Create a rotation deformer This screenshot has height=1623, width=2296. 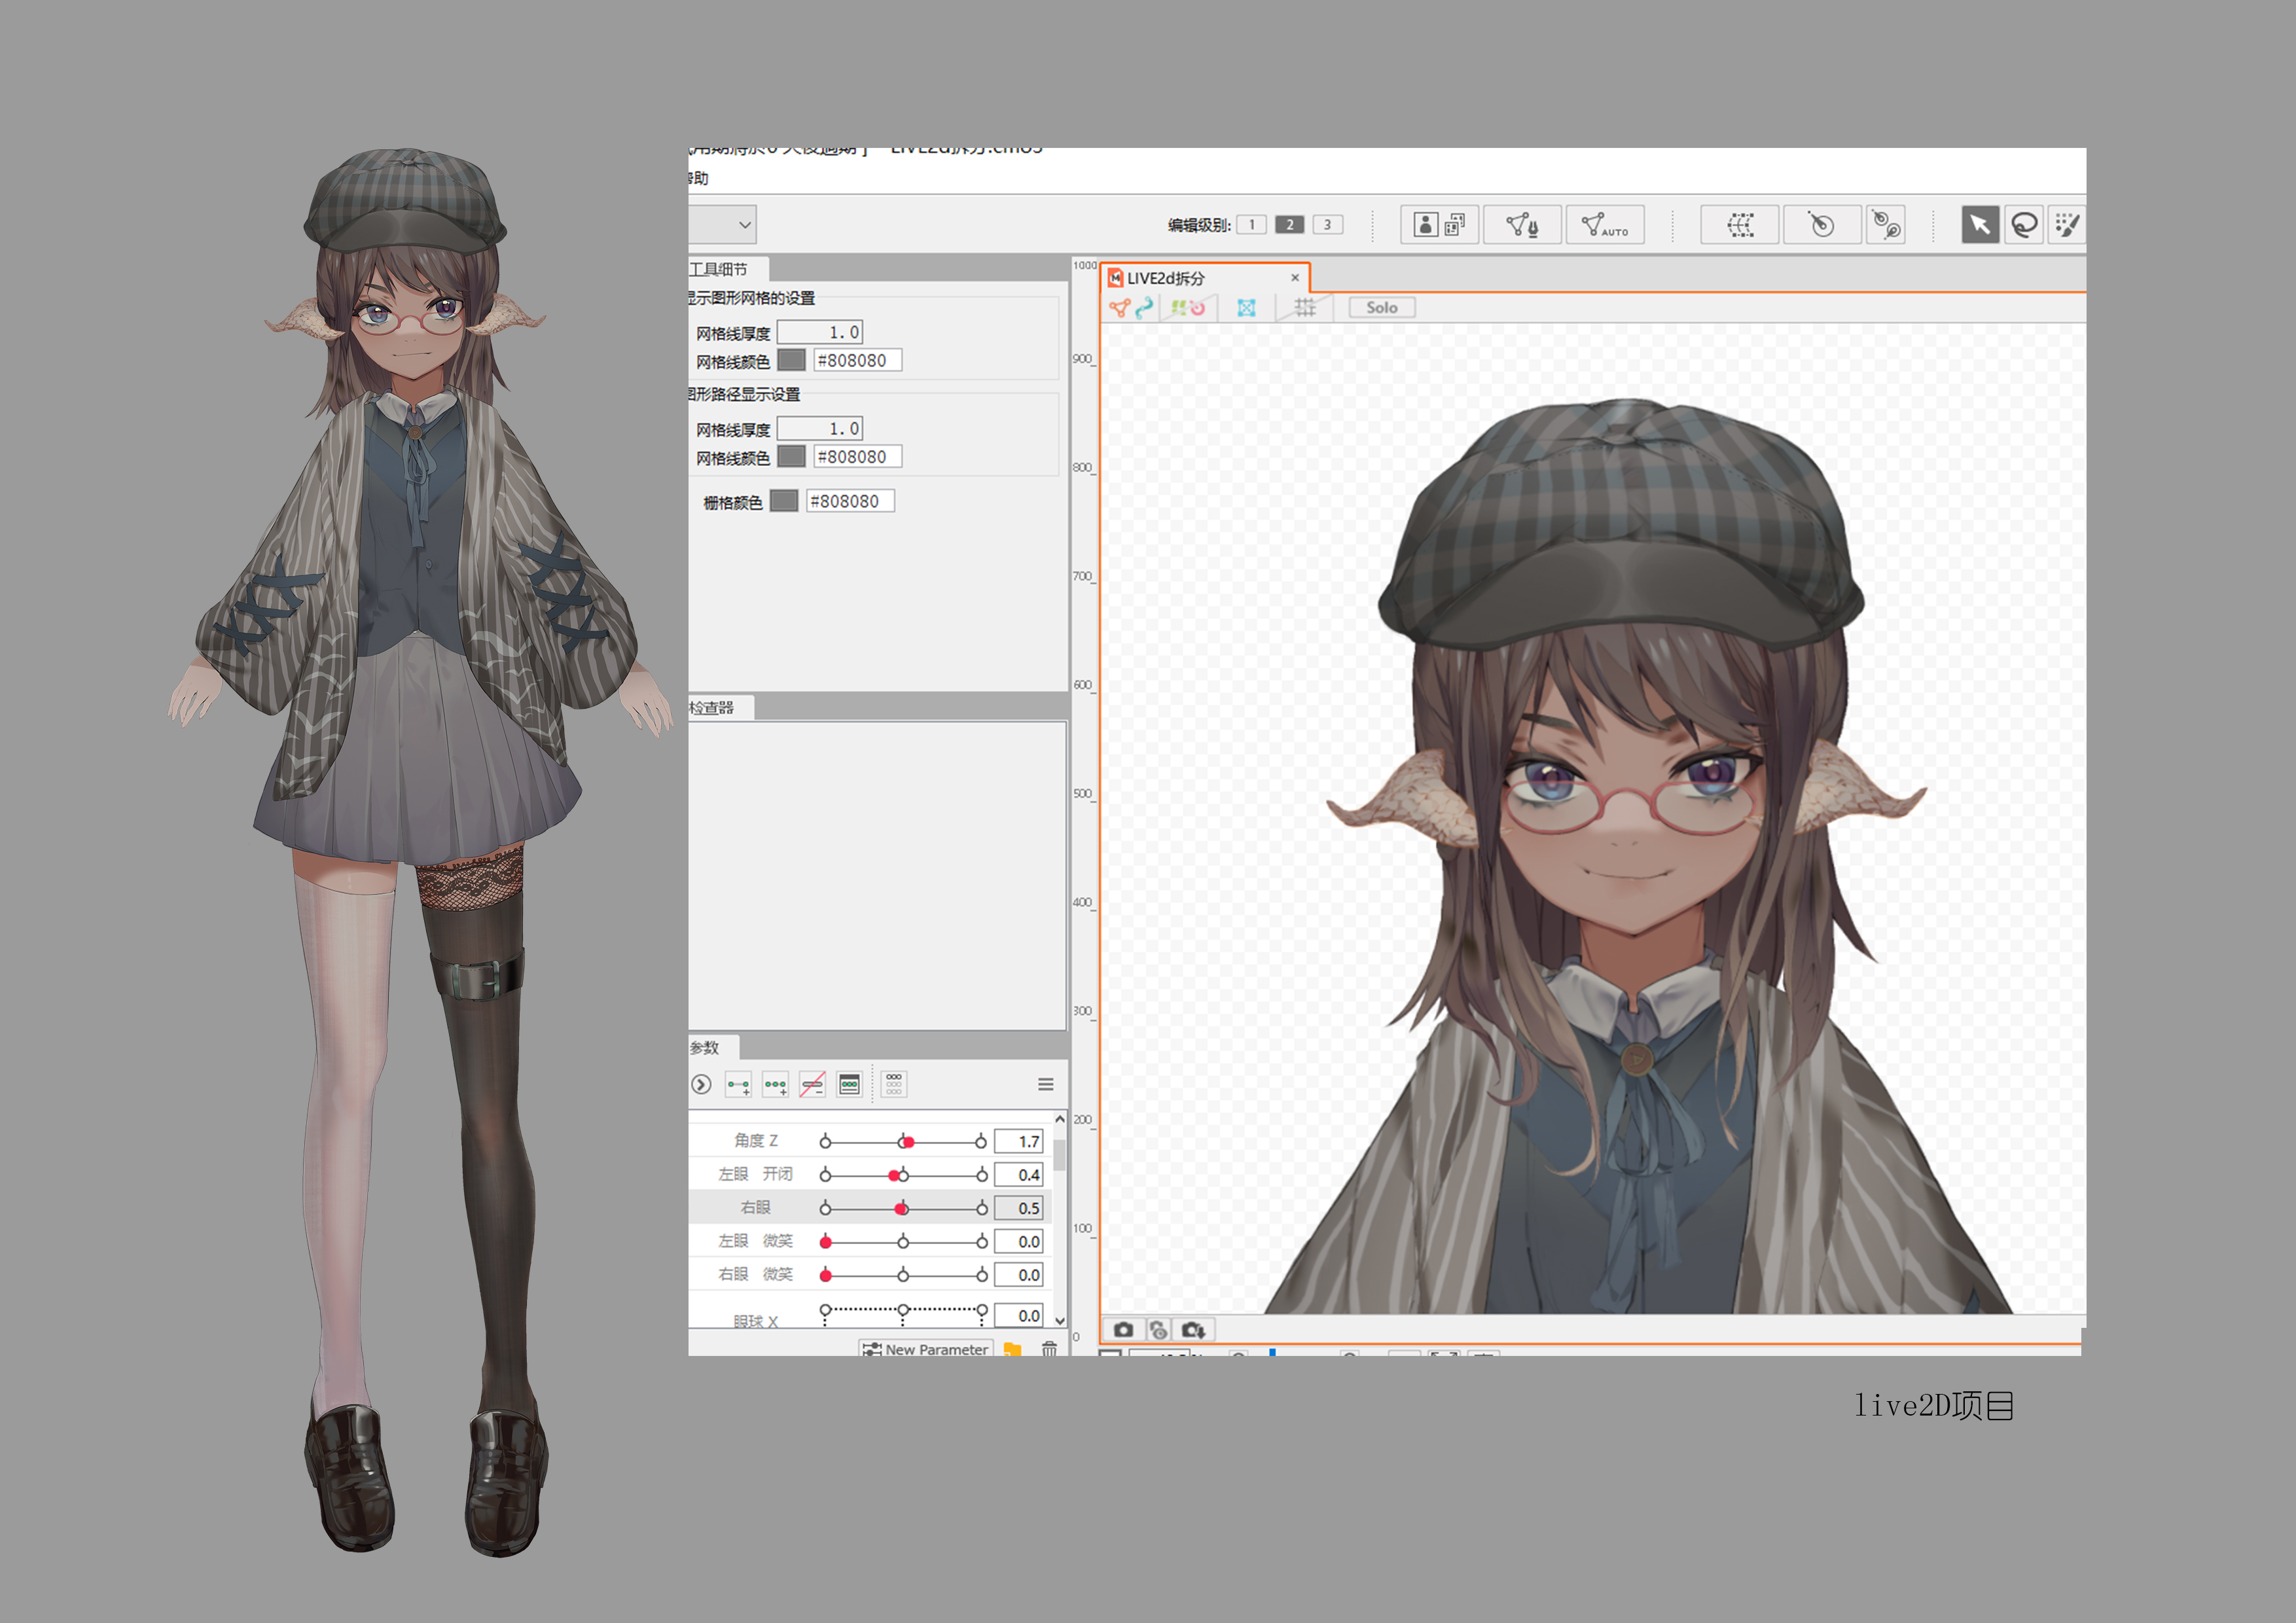(1822, 225)
